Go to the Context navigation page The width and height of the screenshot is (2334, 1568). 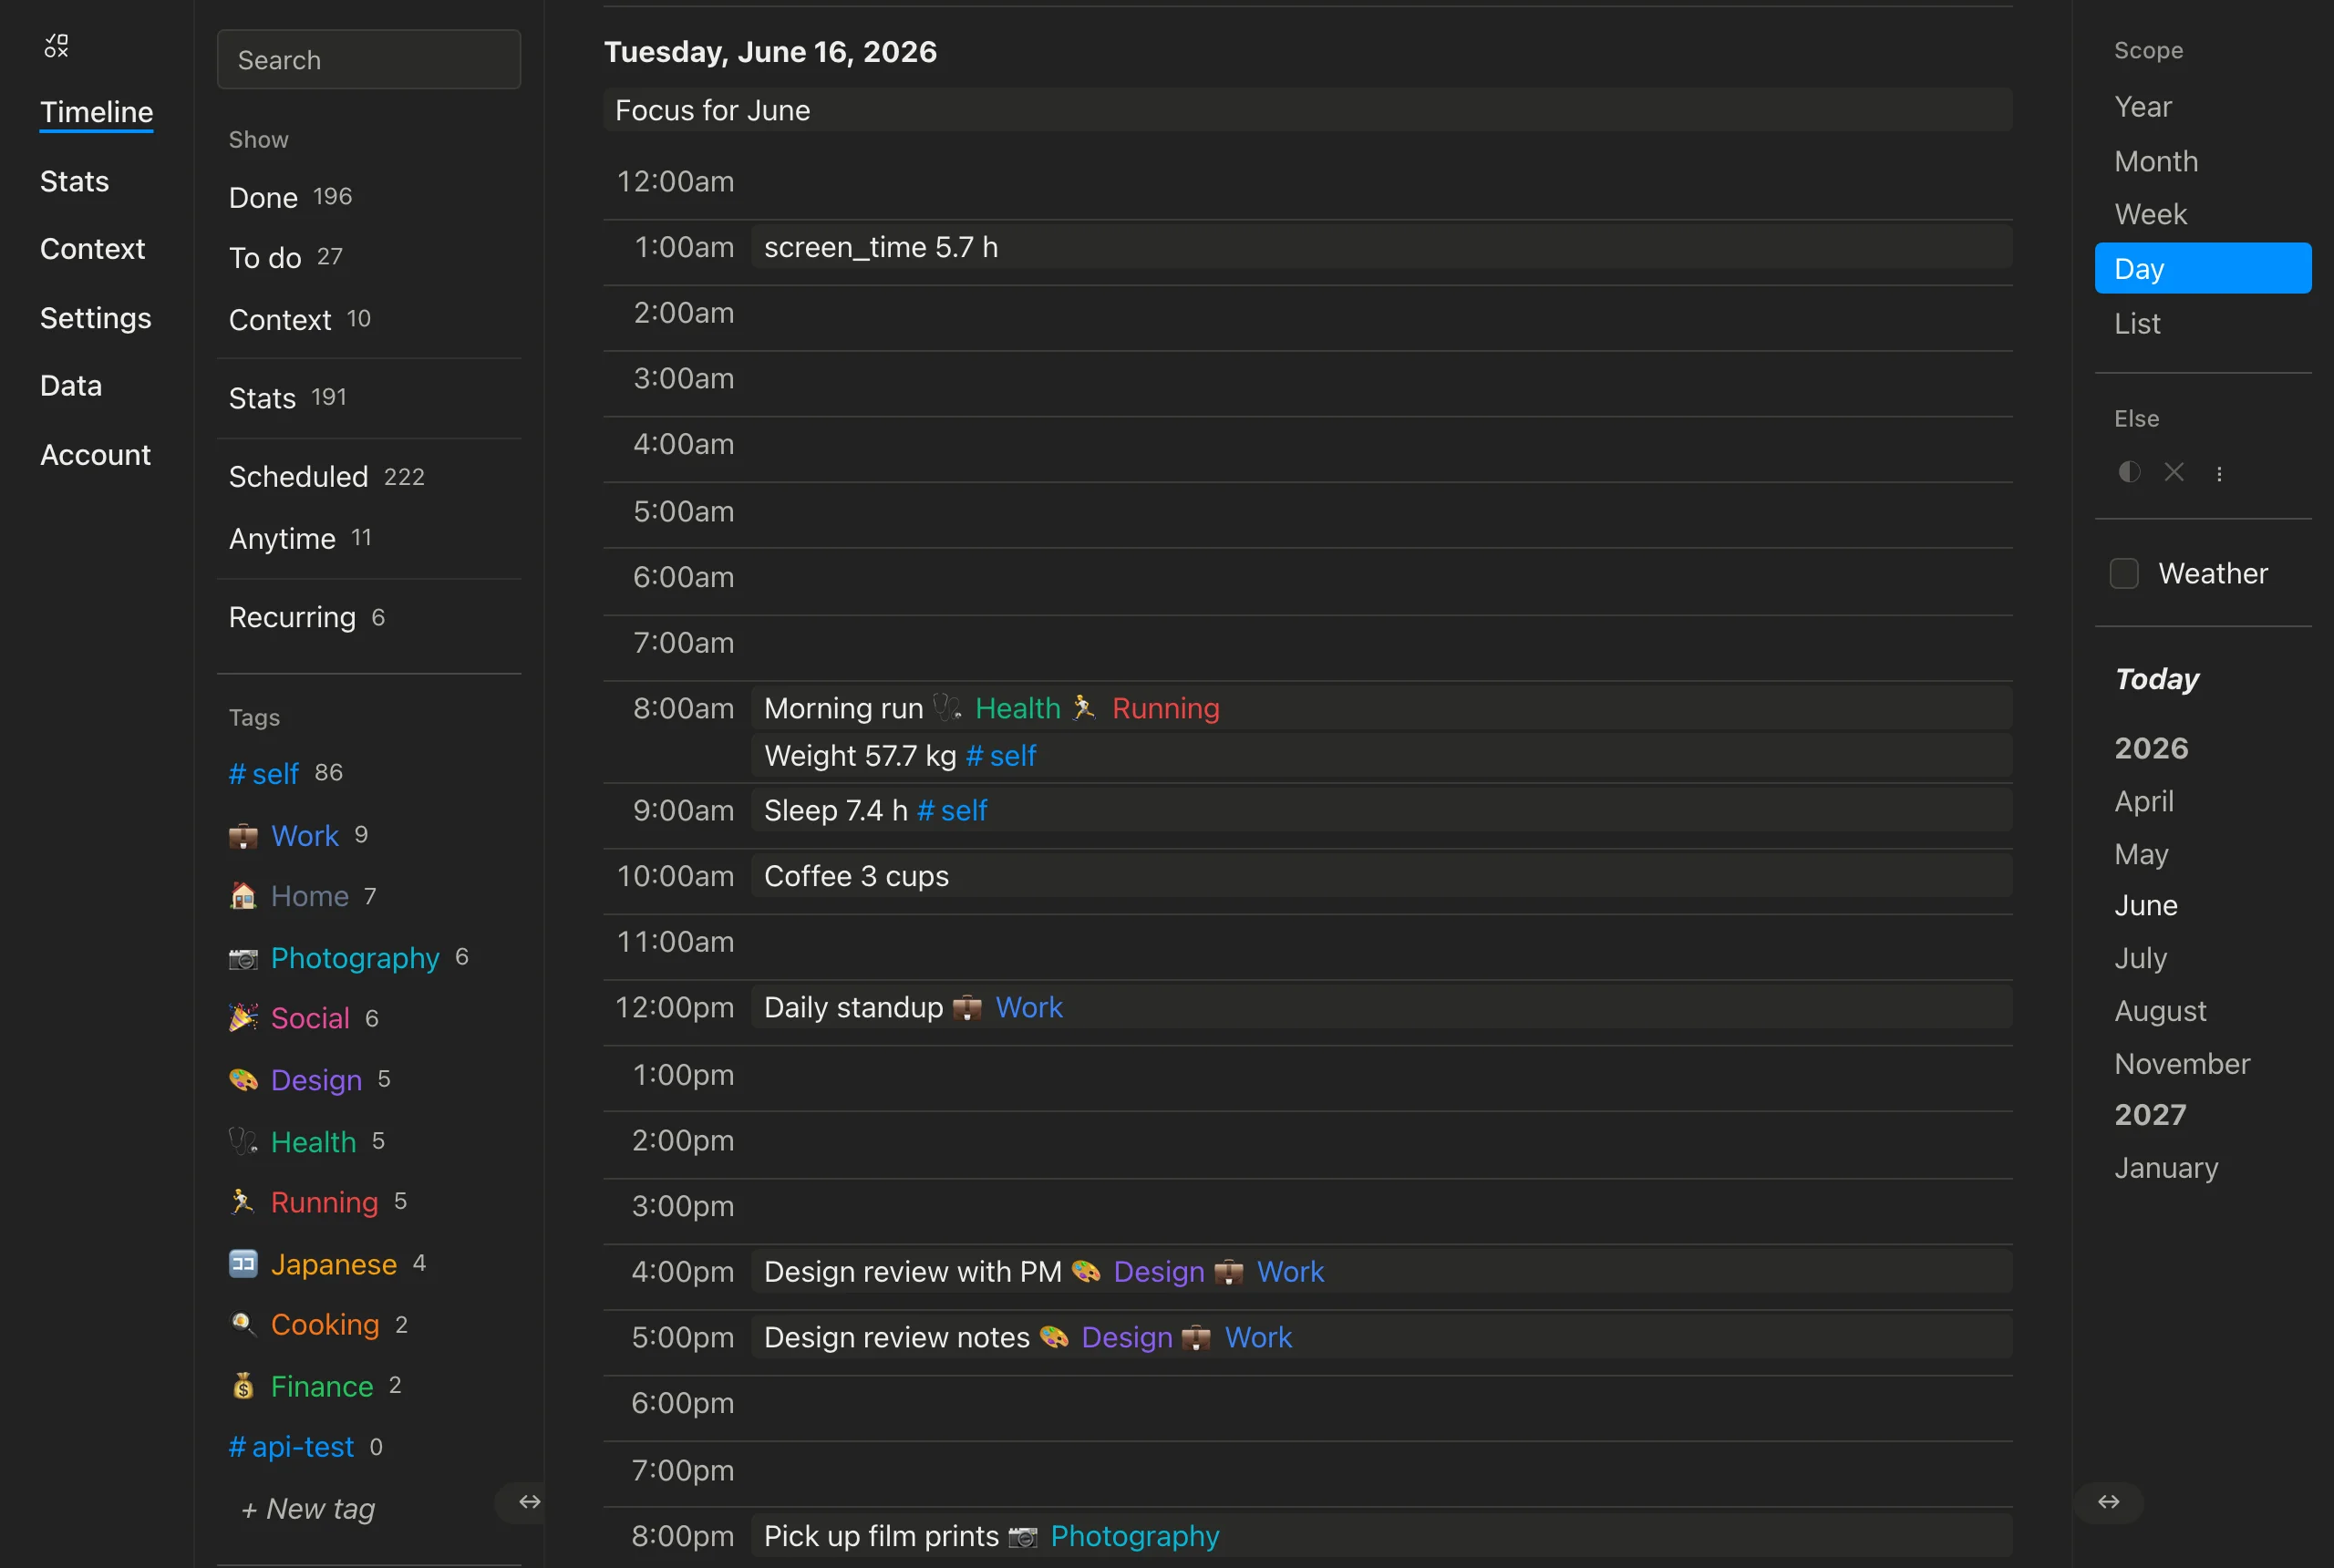[x=92, y=249]
